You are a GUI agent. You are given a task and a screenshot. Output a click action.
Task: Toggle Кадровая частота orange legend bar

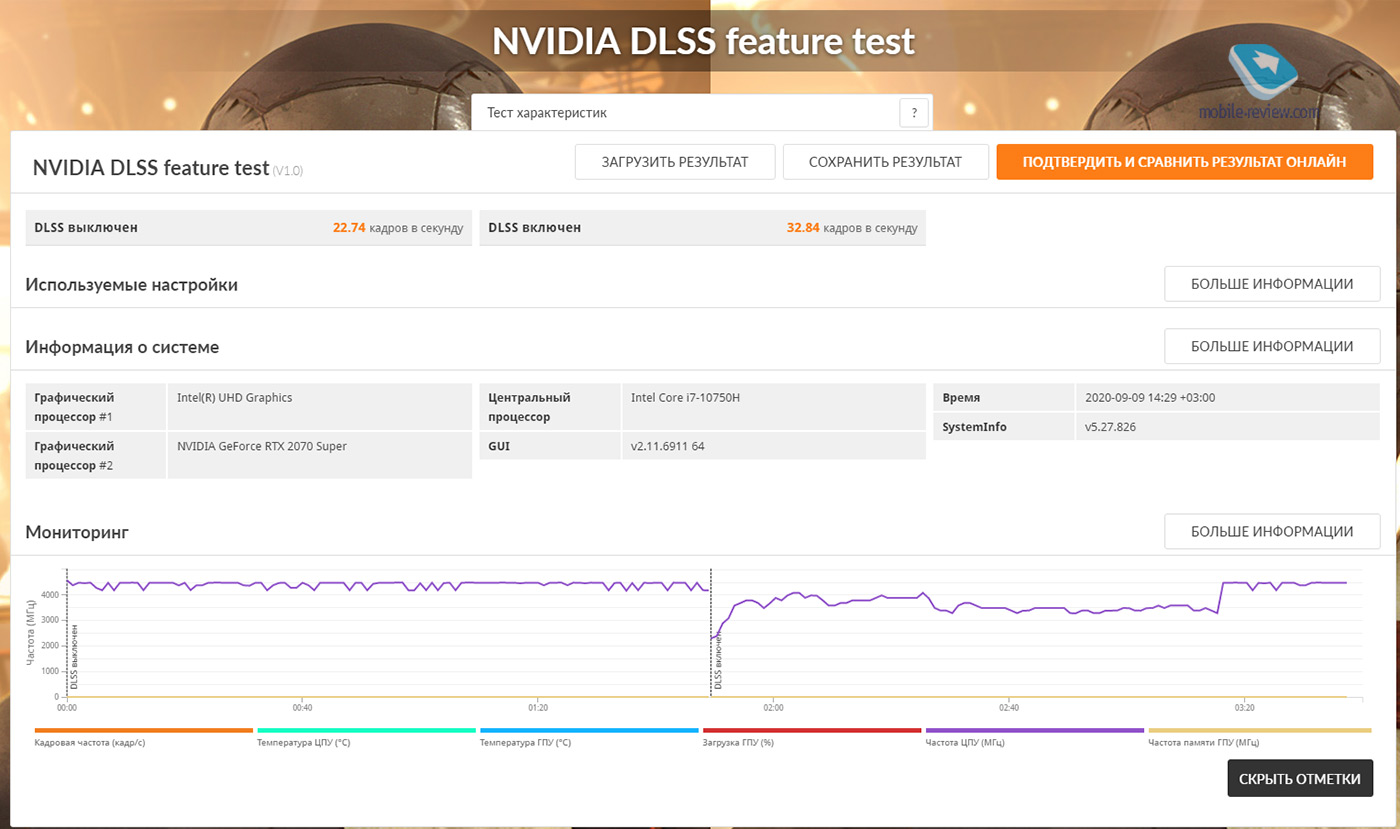pos(143,731)
